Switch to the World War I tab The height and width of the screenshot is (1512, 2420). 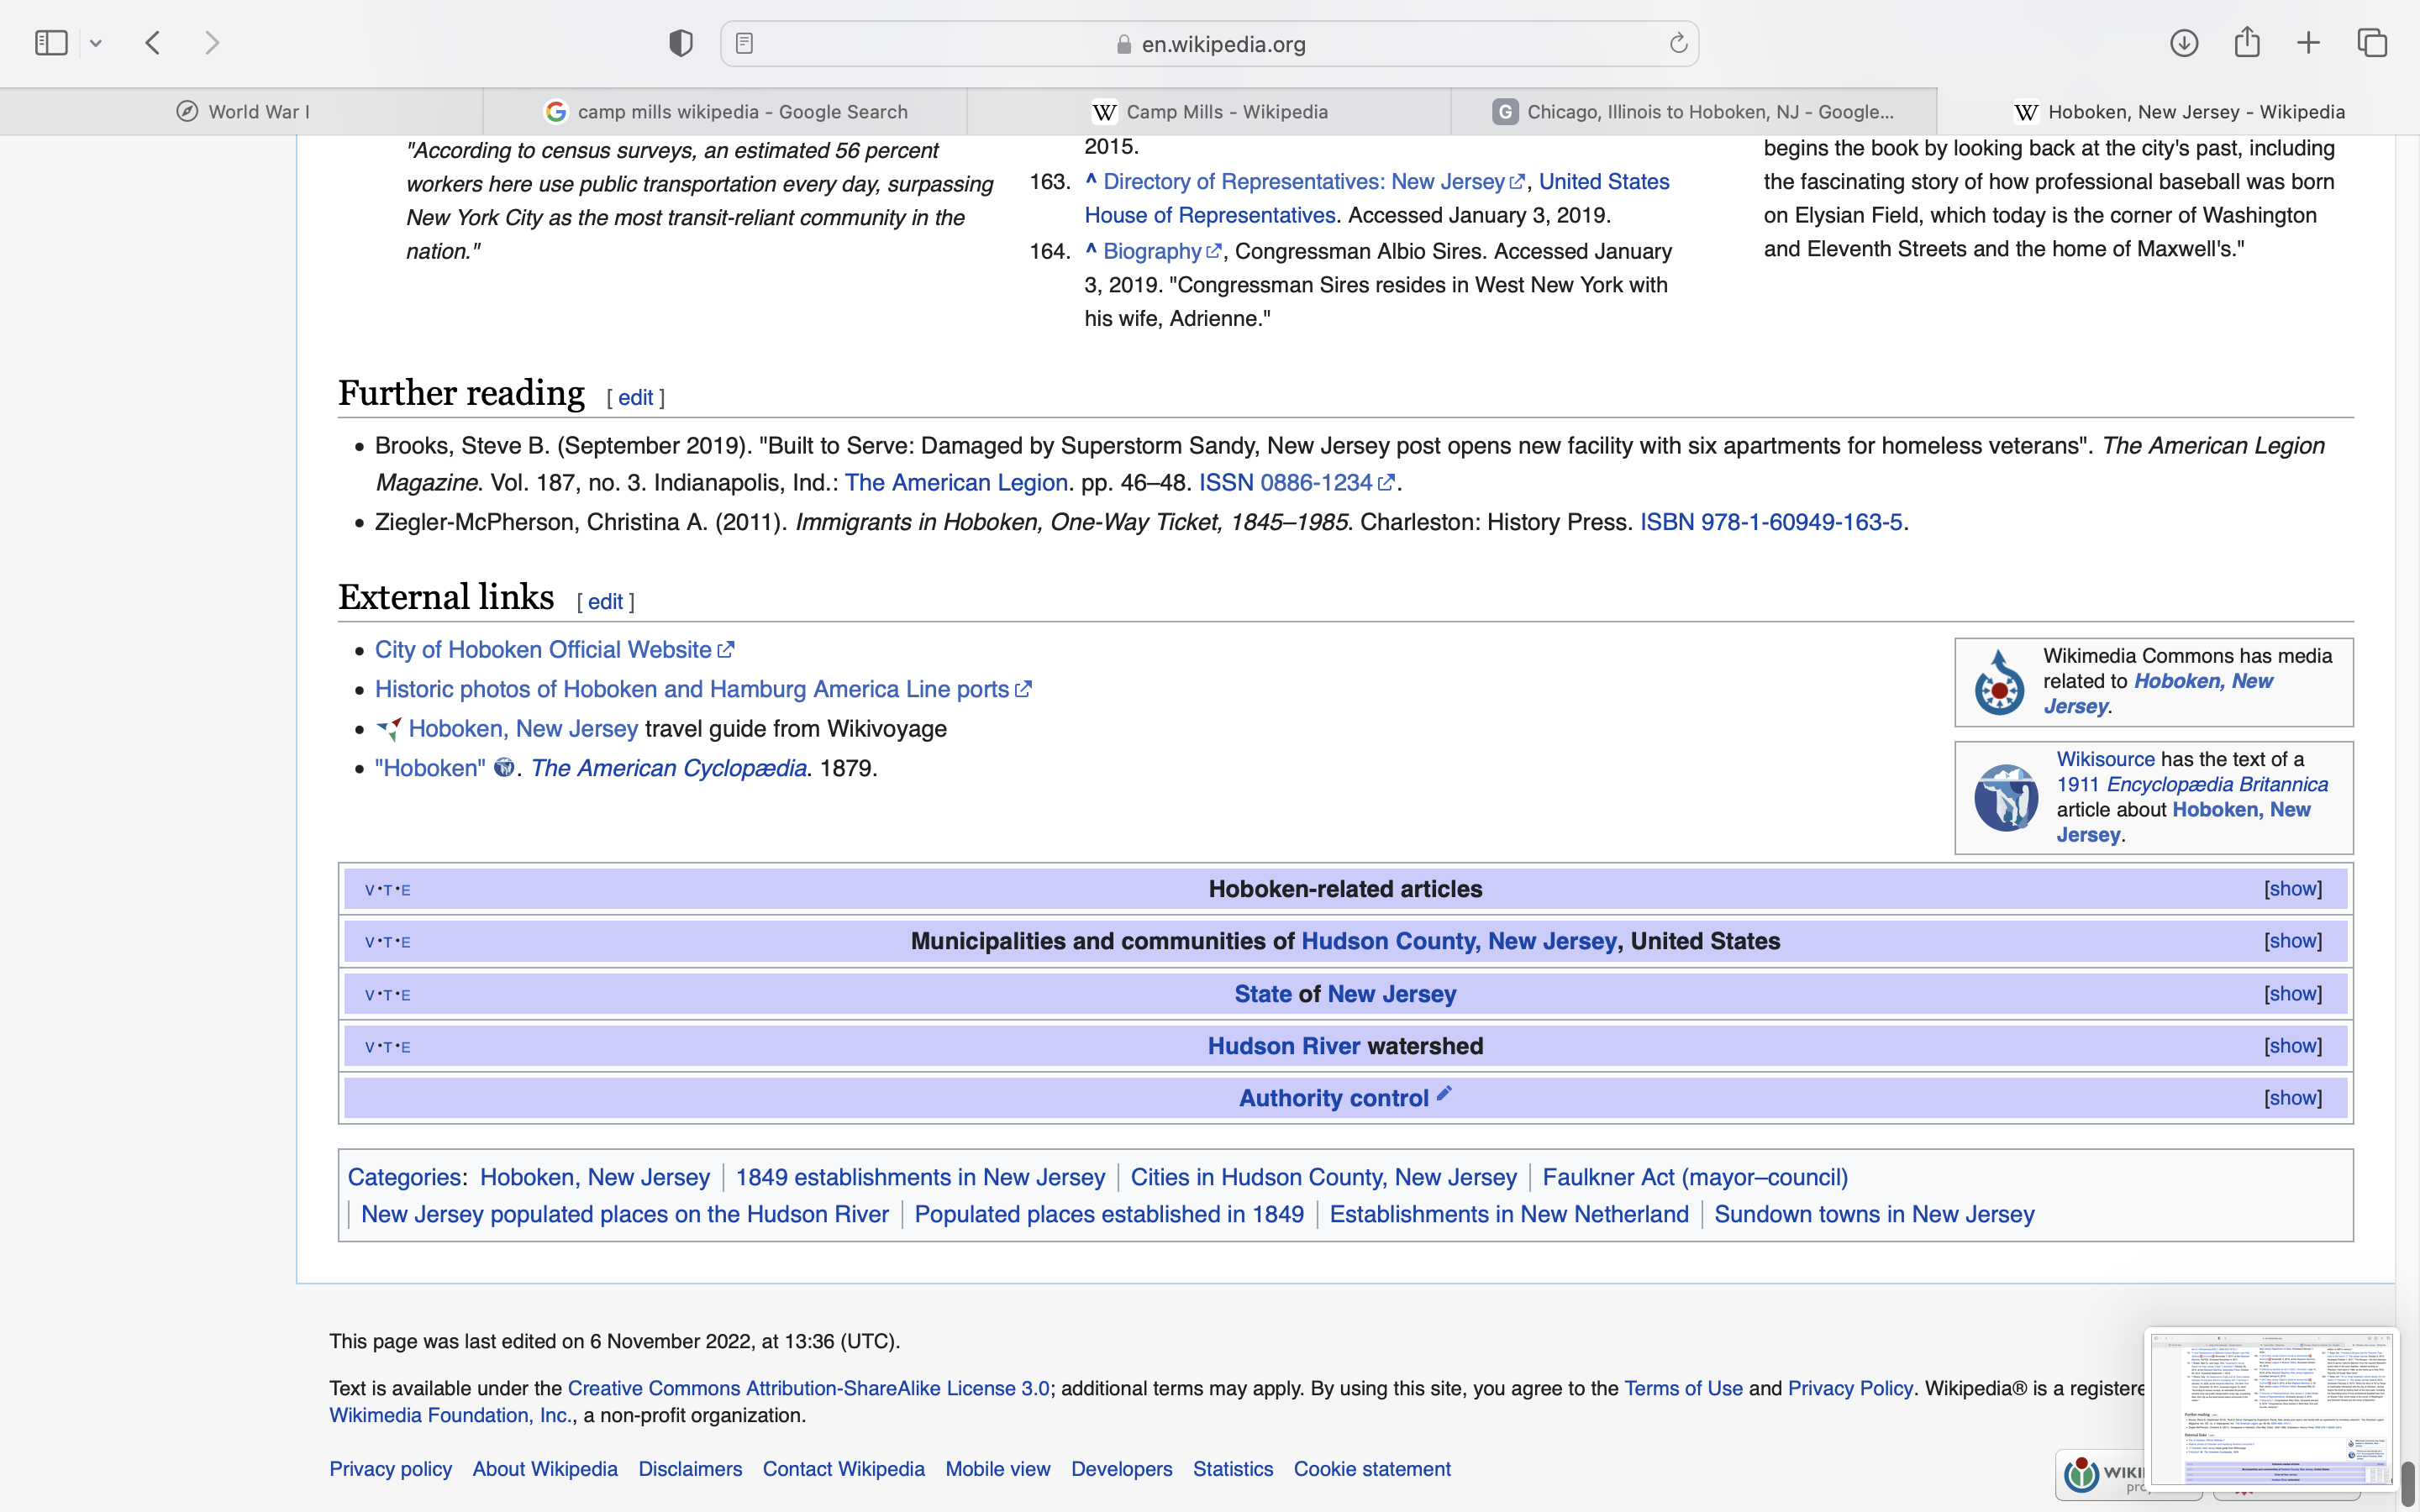pyautogui.click(x=242, y=112)
